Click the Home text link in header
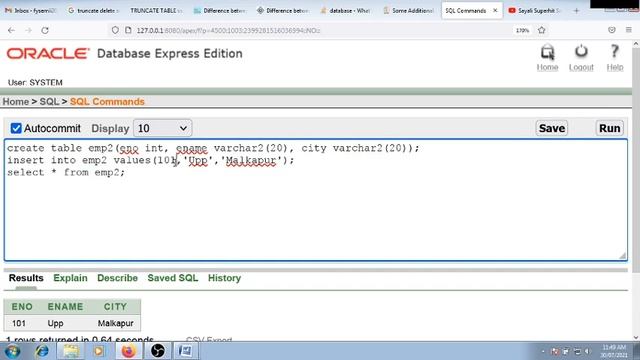 (x=547, y=67)
